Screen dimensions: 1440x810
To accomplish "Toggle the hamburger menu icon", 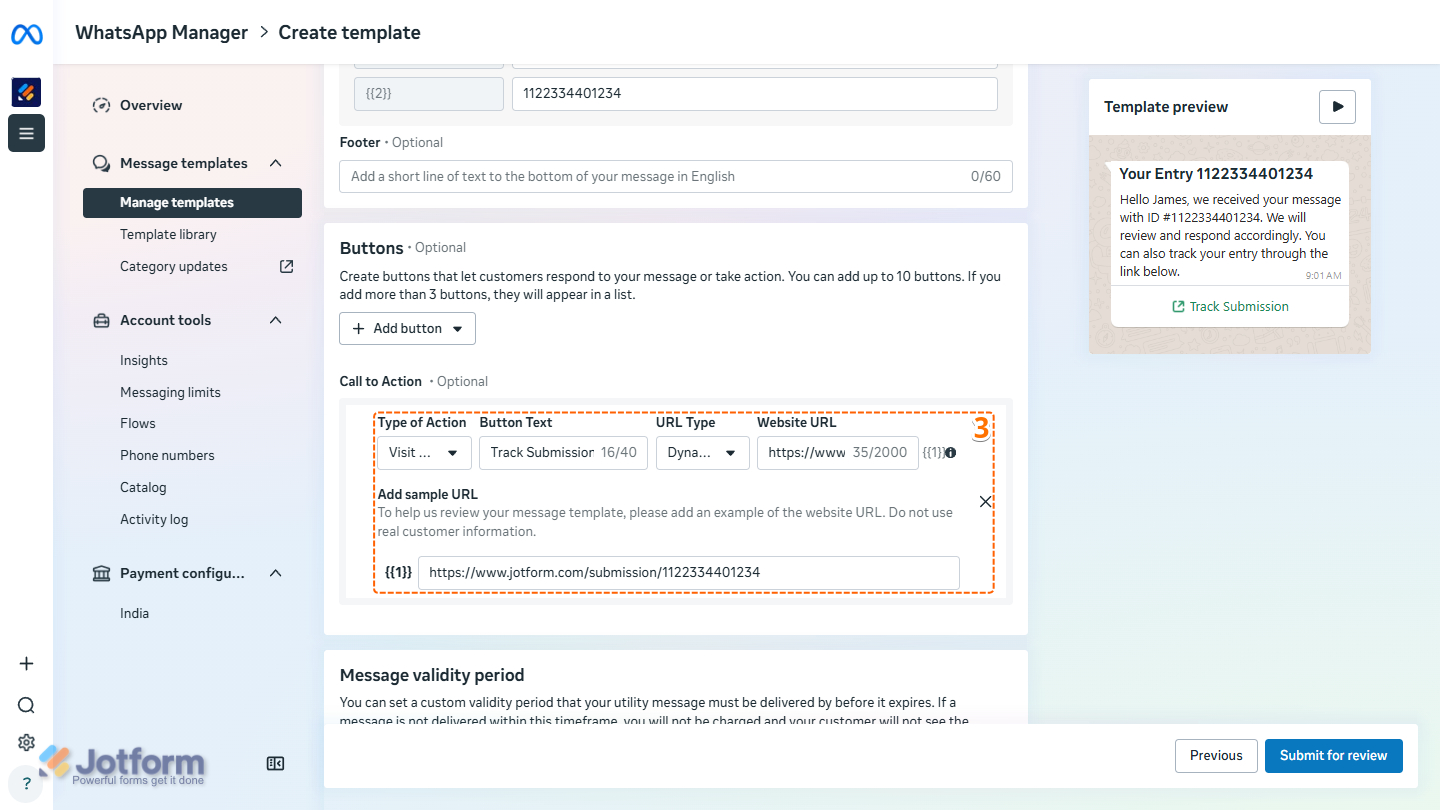I will [x=26, y=133].
